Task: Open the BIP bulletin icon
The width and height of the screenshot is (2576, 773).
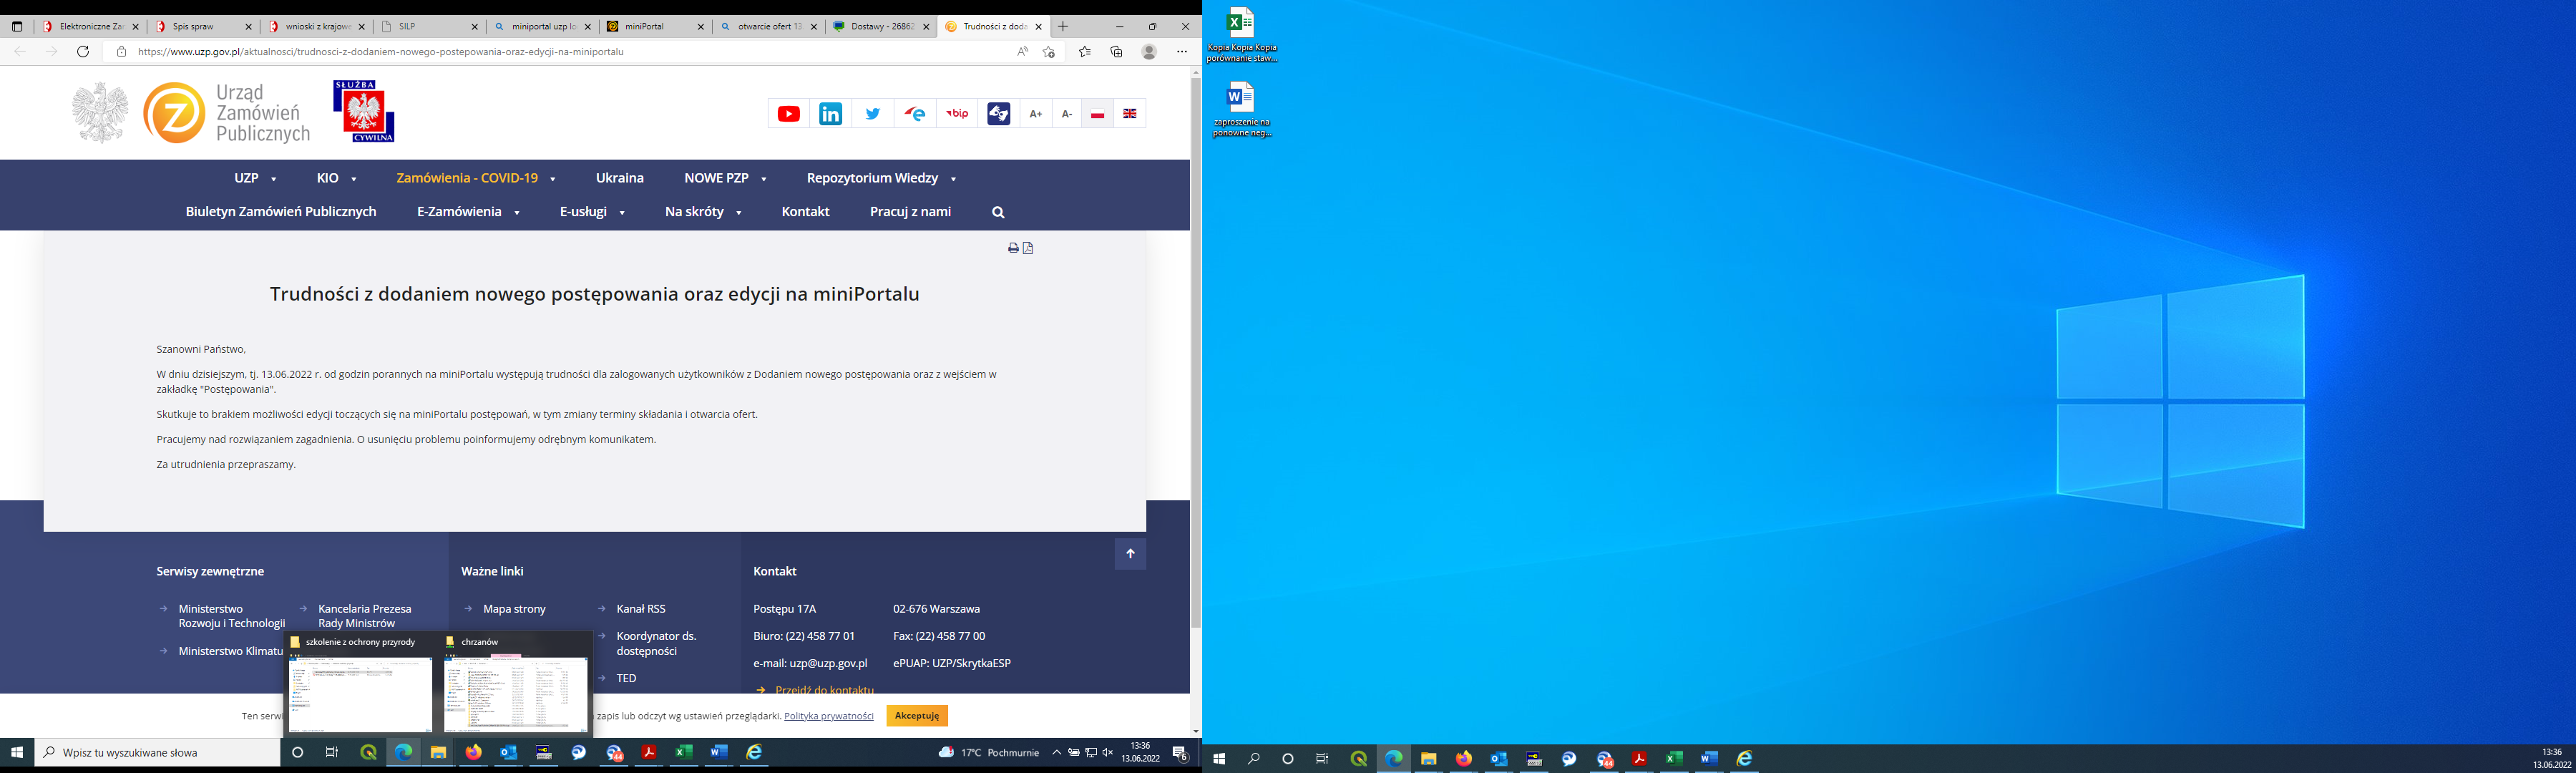Action: 957,114
